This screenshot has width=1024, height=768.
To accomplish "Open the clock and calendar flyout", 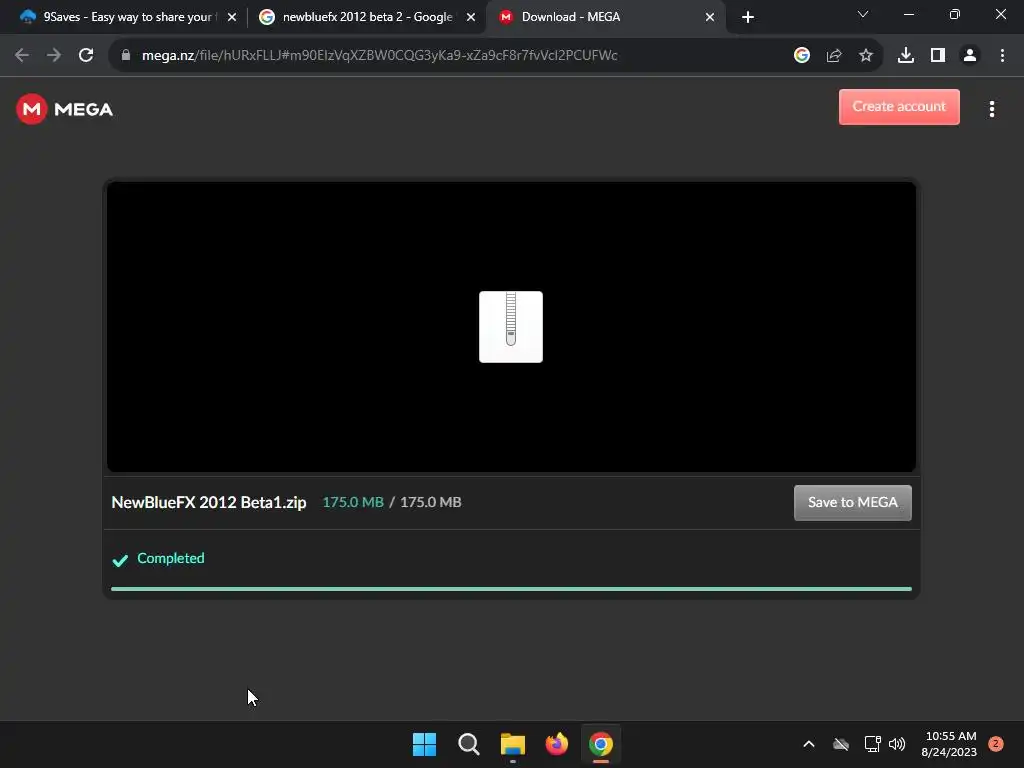I will 950,744.
